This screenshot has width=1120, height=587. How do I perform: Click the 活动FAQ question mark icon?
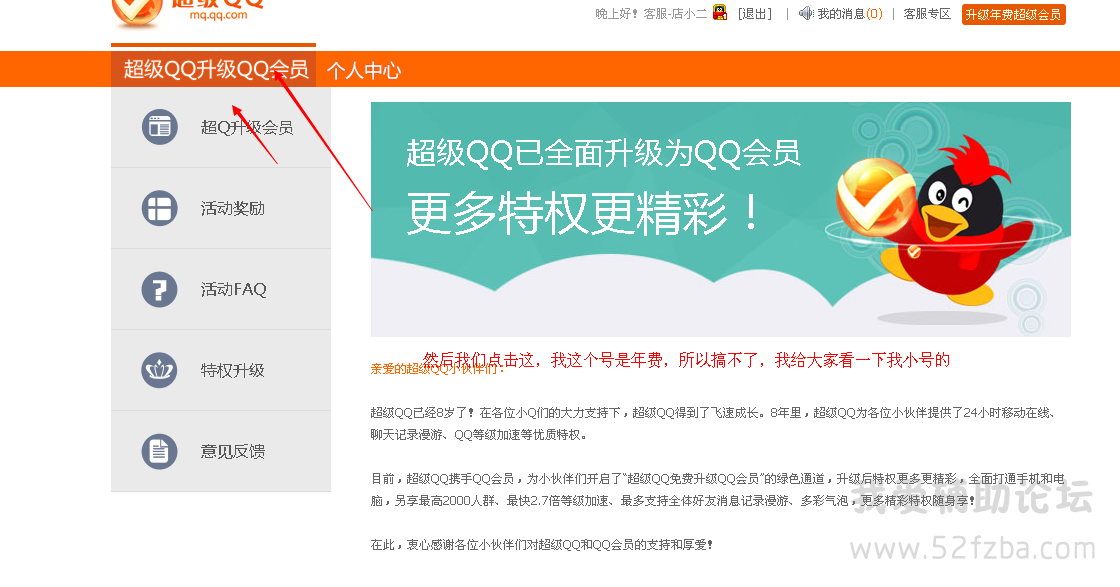pos(159,289)
